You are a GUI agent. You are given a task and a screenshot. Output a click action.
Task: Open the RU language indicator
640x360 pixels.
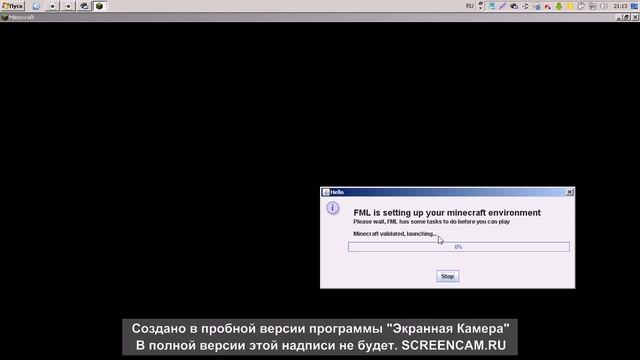pos(470,6)
